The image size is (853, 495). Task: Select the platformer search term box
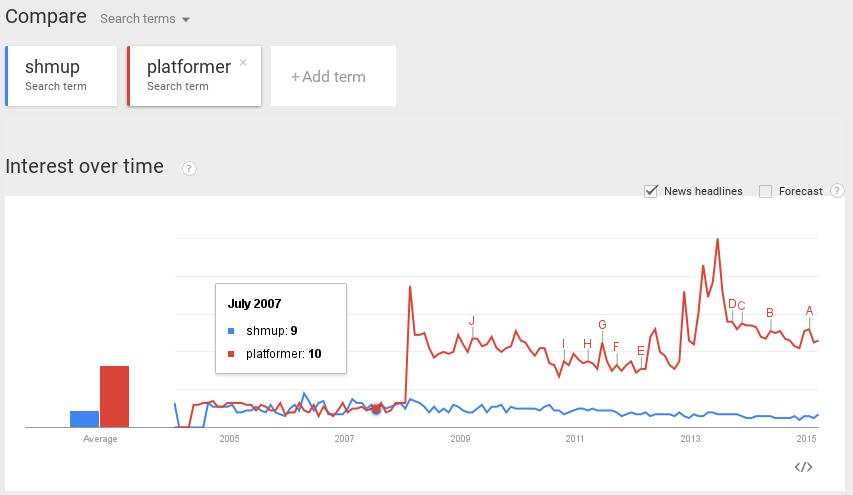[194, 76]
